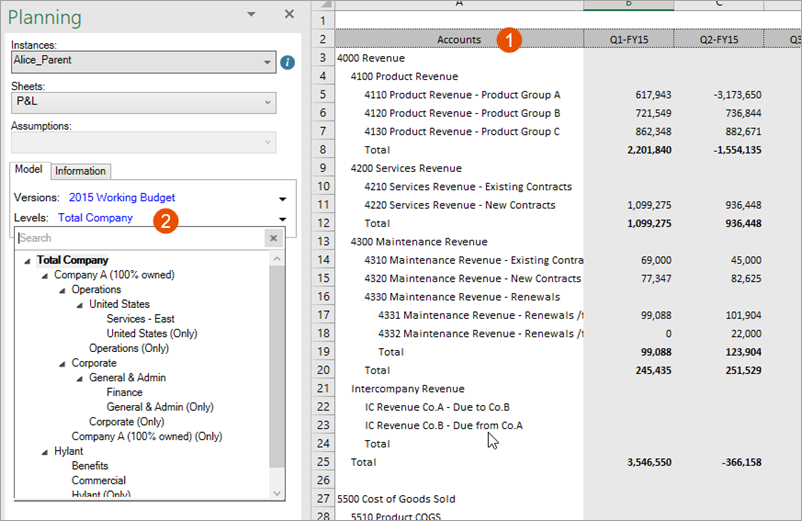802x521 pixels.
Task: Clear the Levels search box
Action: pos(274,238)
